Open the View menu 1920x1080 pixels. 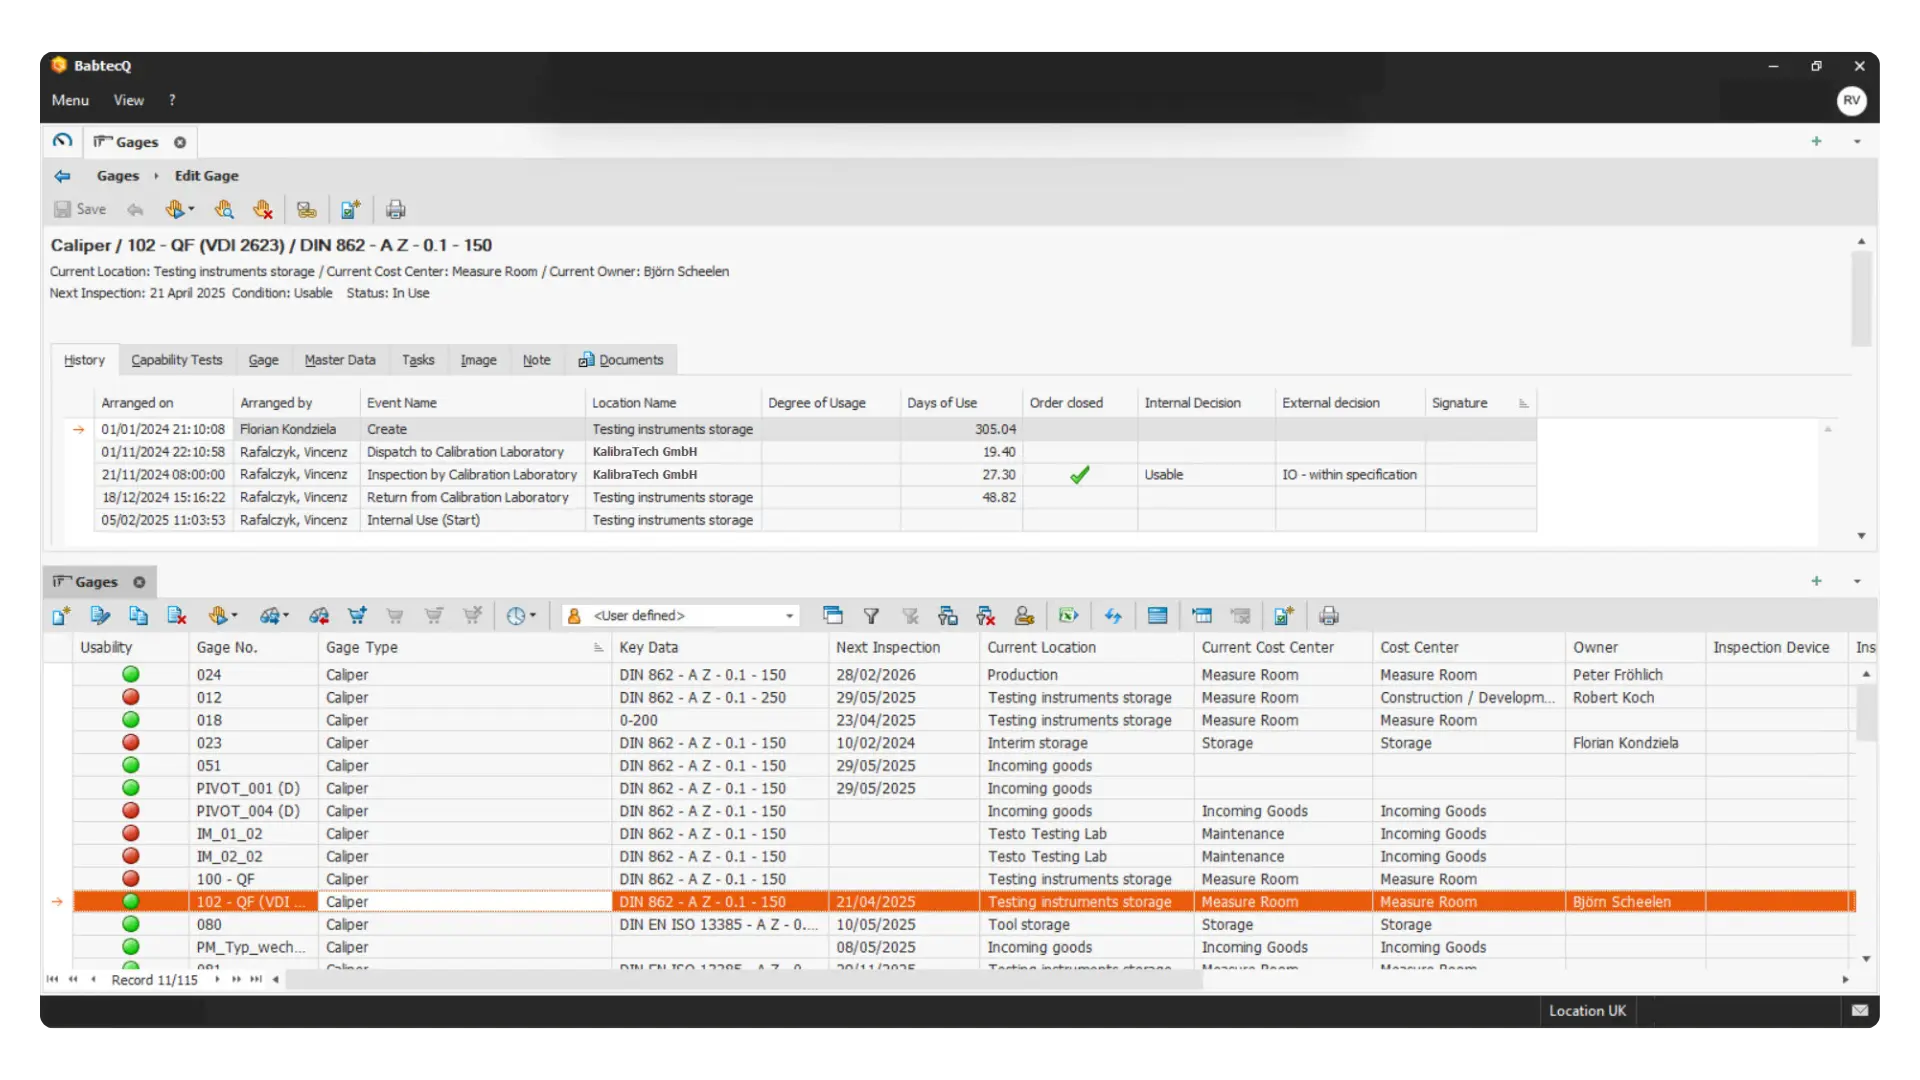pos(128,100)
